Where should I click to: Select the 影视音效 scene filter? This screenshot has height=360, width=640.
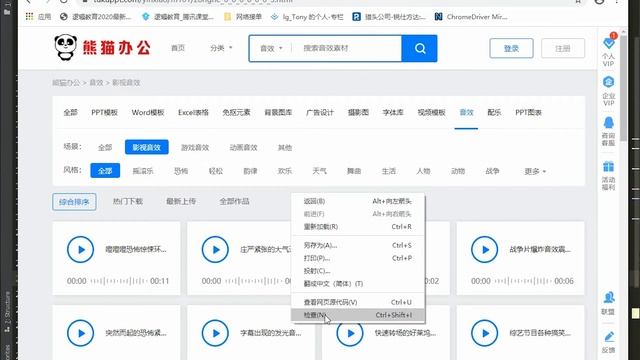click(147, 147)
